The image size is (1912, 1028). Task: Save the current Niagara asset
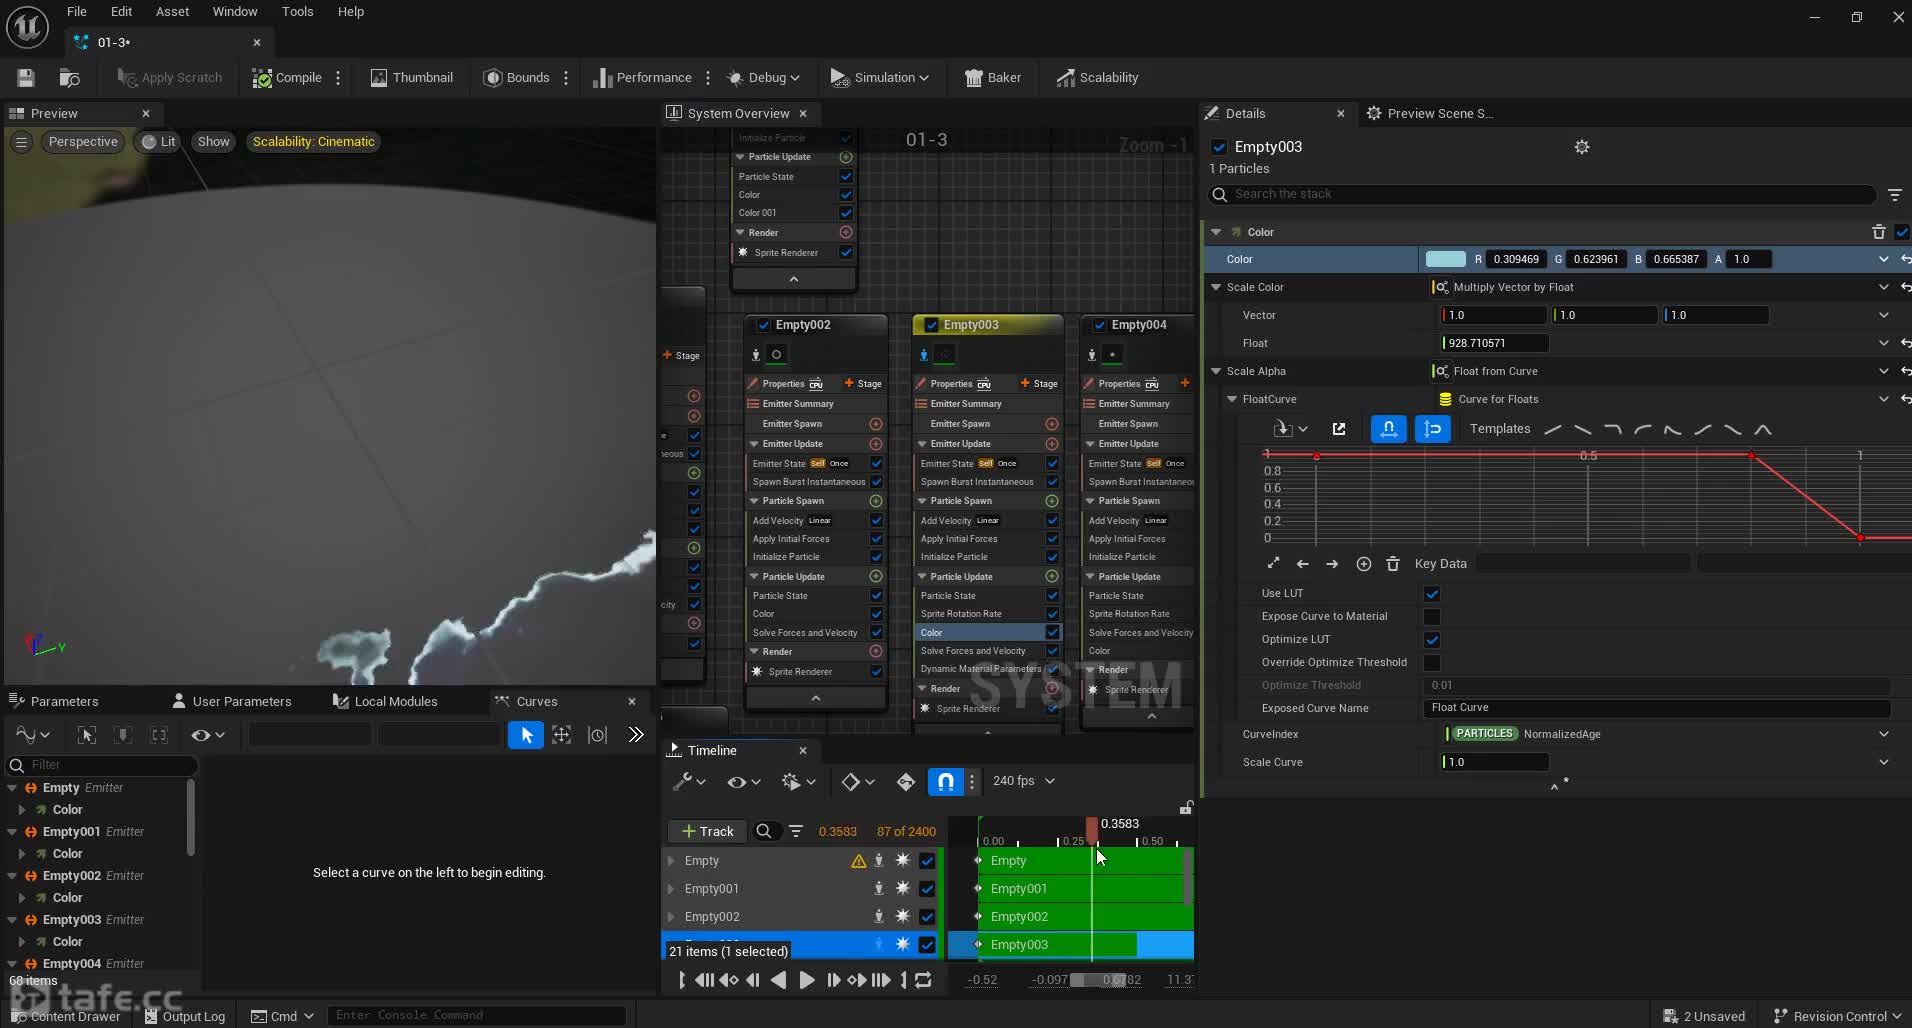pyautogui.click(x=26, y=78)
